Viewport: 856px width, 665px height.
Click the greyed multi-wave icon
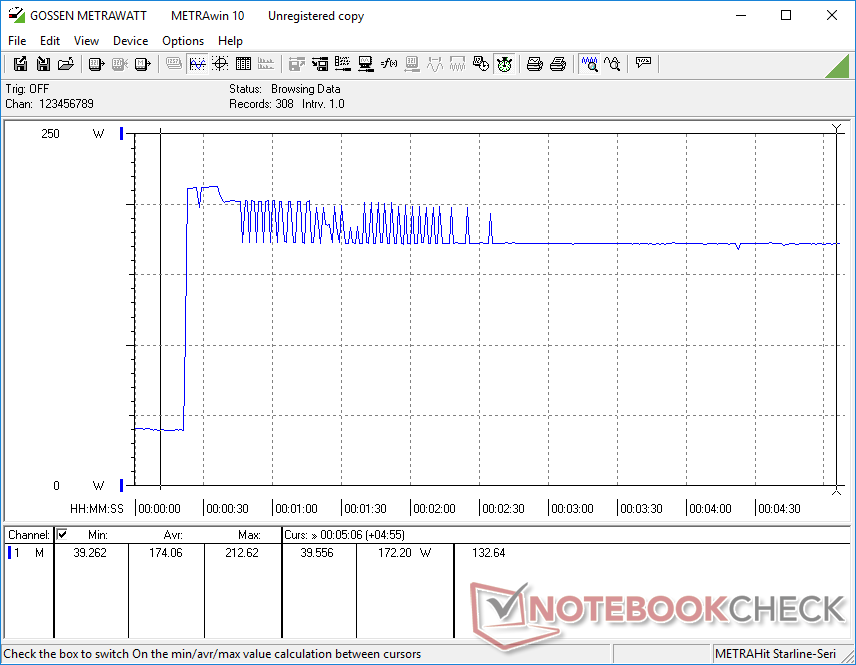point(457,64)
